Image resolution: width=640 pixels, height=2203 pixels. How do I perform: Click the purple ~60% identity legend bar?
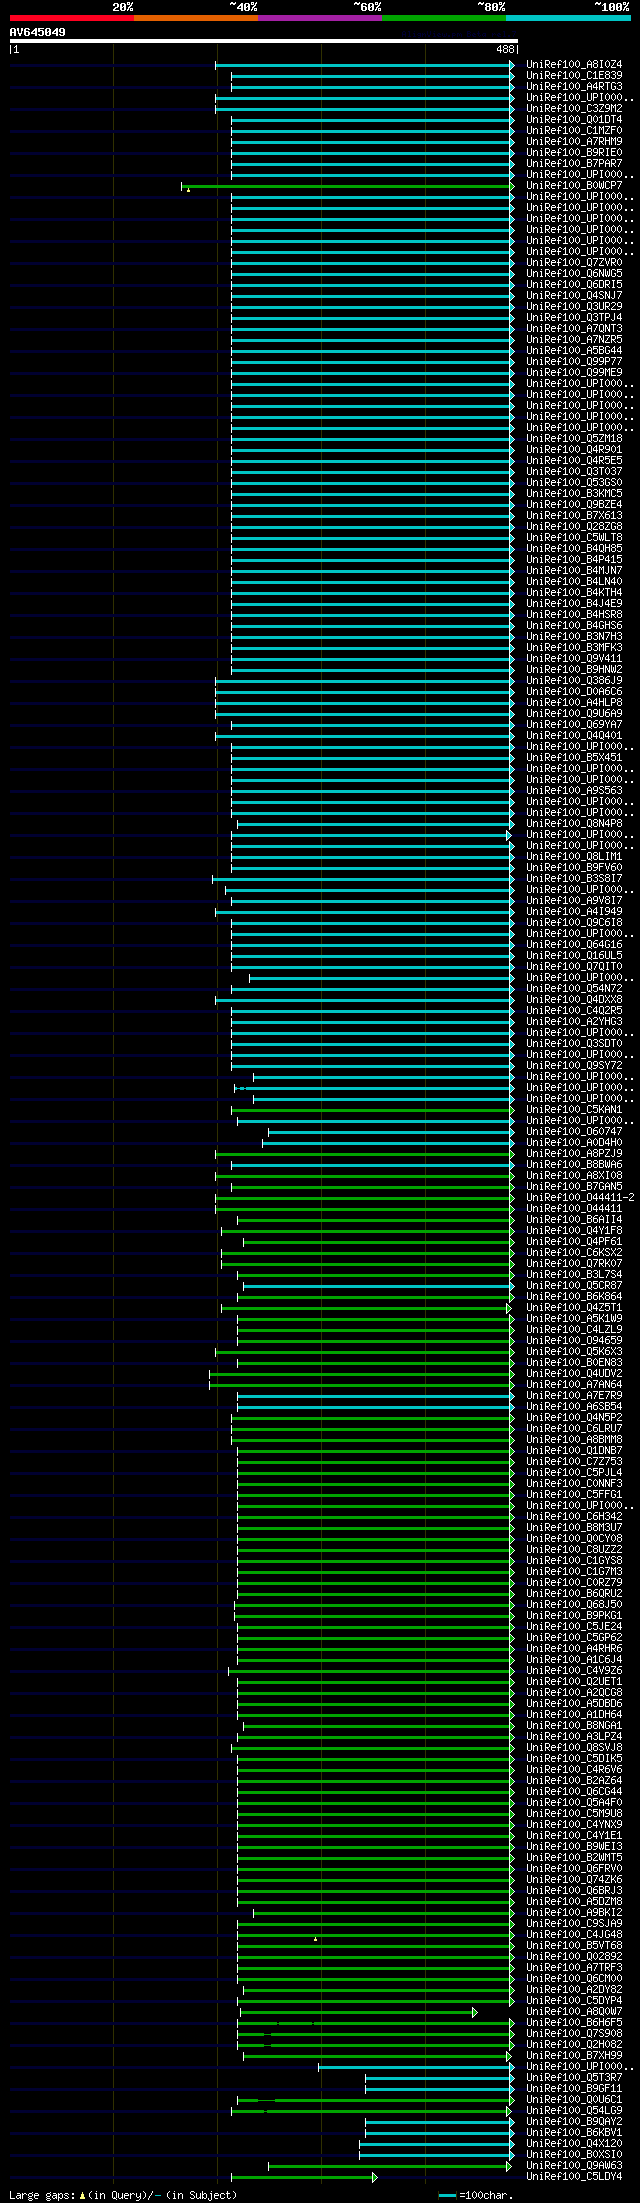click(x=319, y=18)
